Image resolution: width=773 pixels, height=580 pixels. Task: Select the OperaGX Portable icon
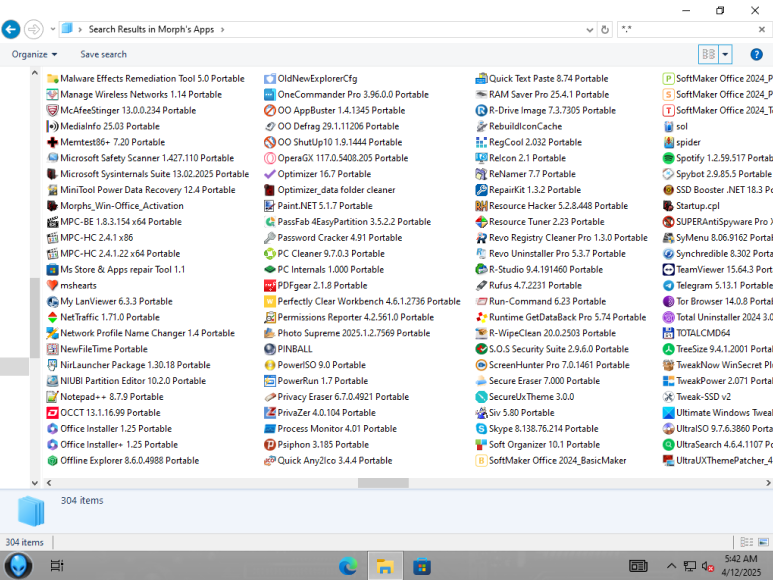[270, 158]
